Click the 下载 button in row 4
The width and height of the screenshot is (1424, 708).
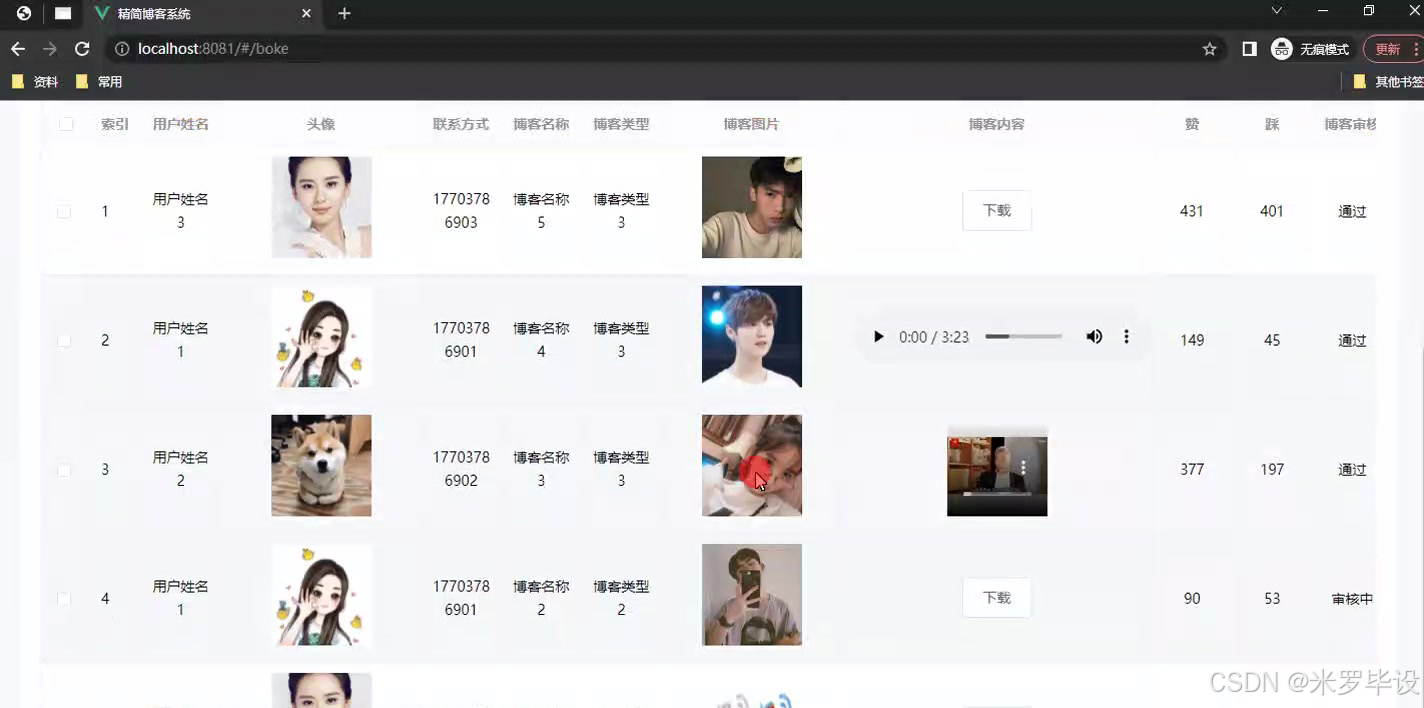997,598
